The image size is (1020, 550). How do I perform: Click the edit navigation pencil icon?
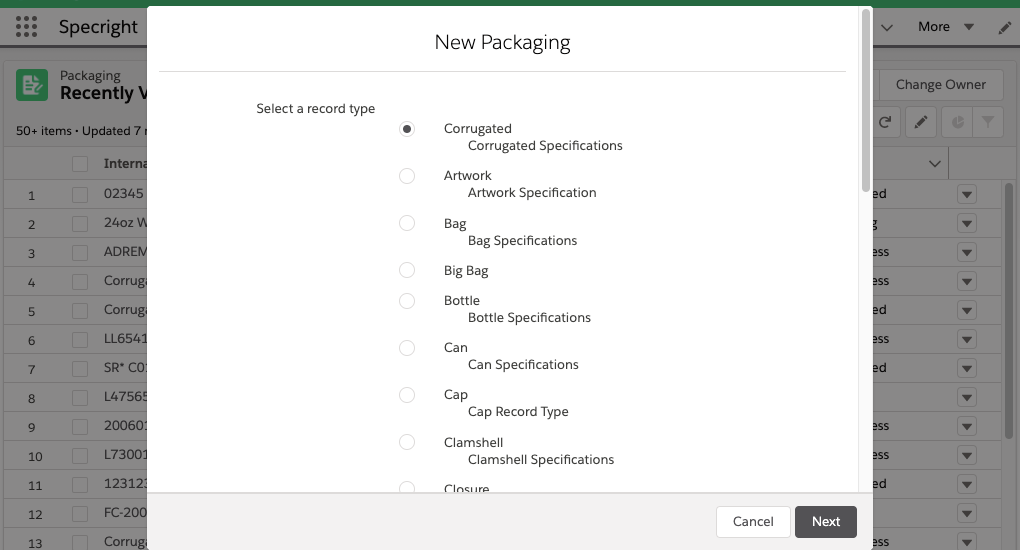tap(1005, 28)
